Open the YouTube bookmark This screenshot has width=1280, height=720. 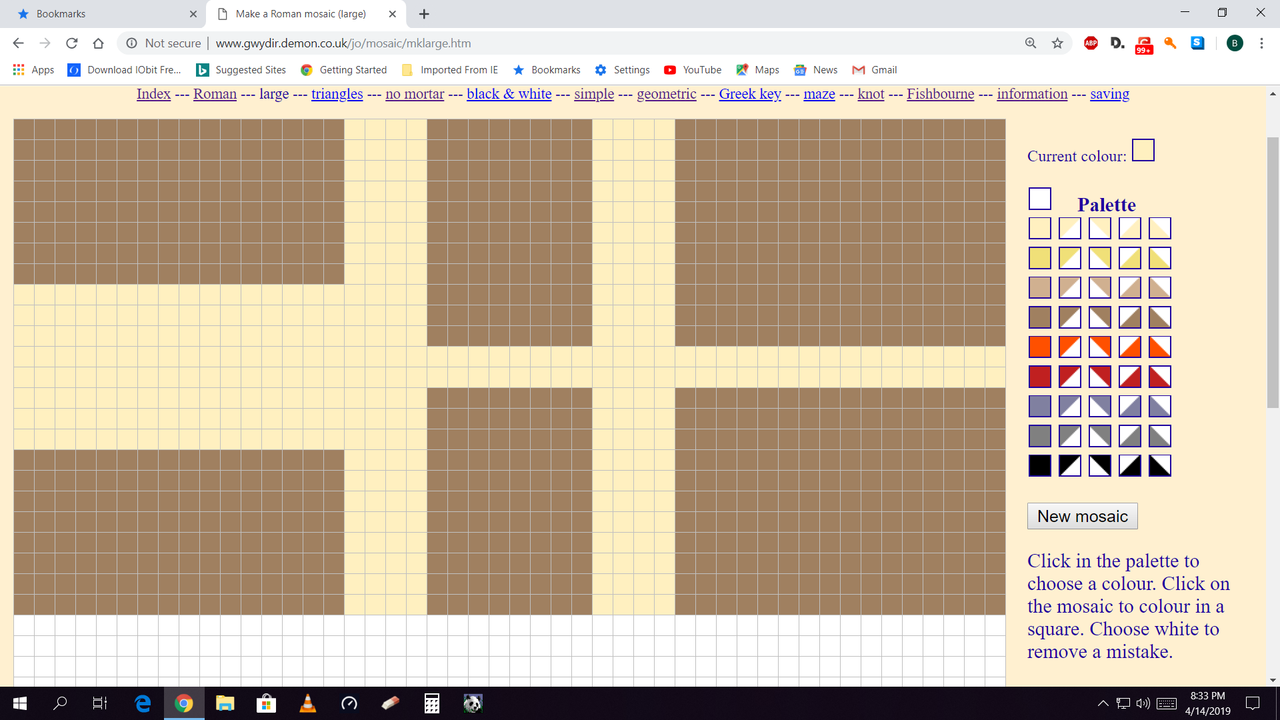click(692, 70)
